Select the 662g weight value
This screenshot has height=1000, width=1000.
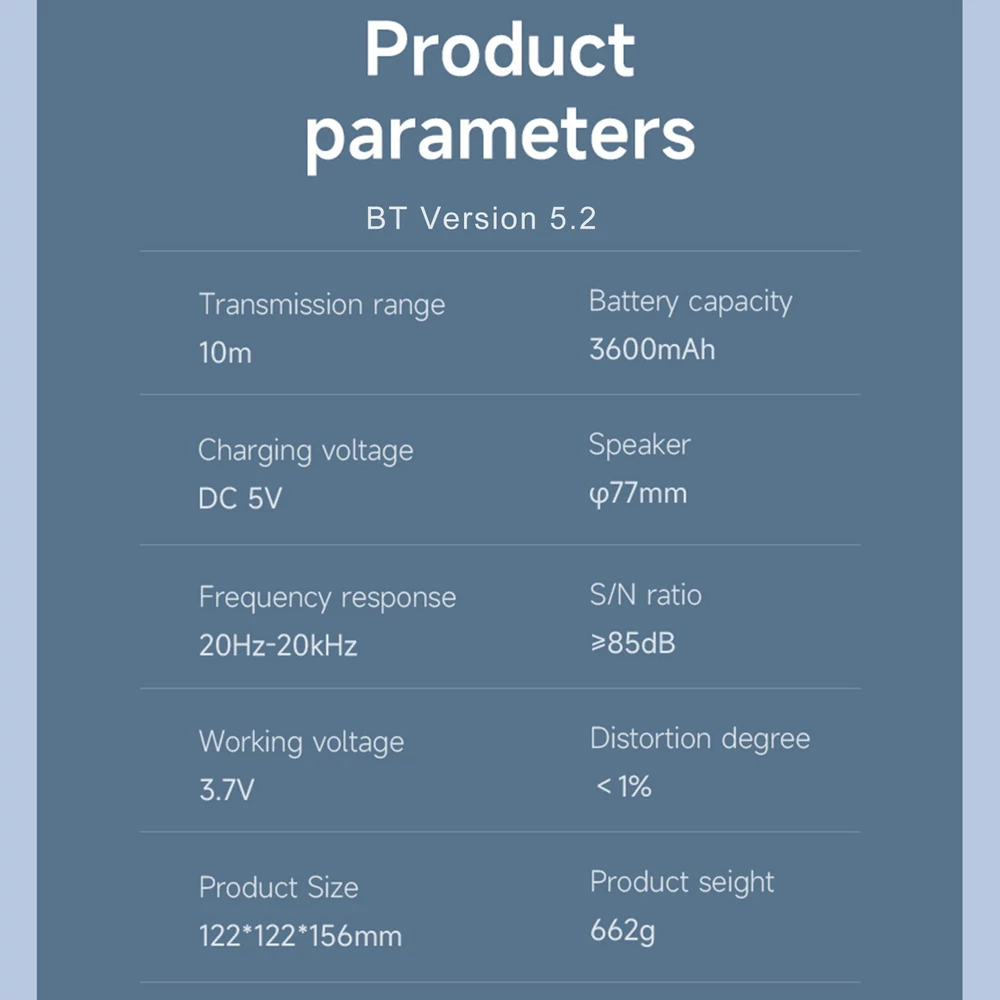[622, 931]
